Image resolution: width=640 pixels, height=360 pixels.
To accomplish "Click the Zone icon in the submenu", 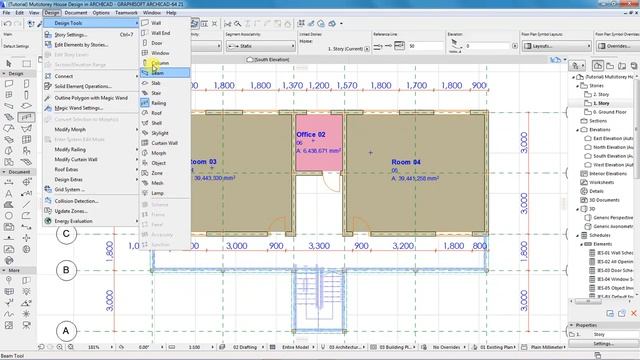I will coord(145,173).
